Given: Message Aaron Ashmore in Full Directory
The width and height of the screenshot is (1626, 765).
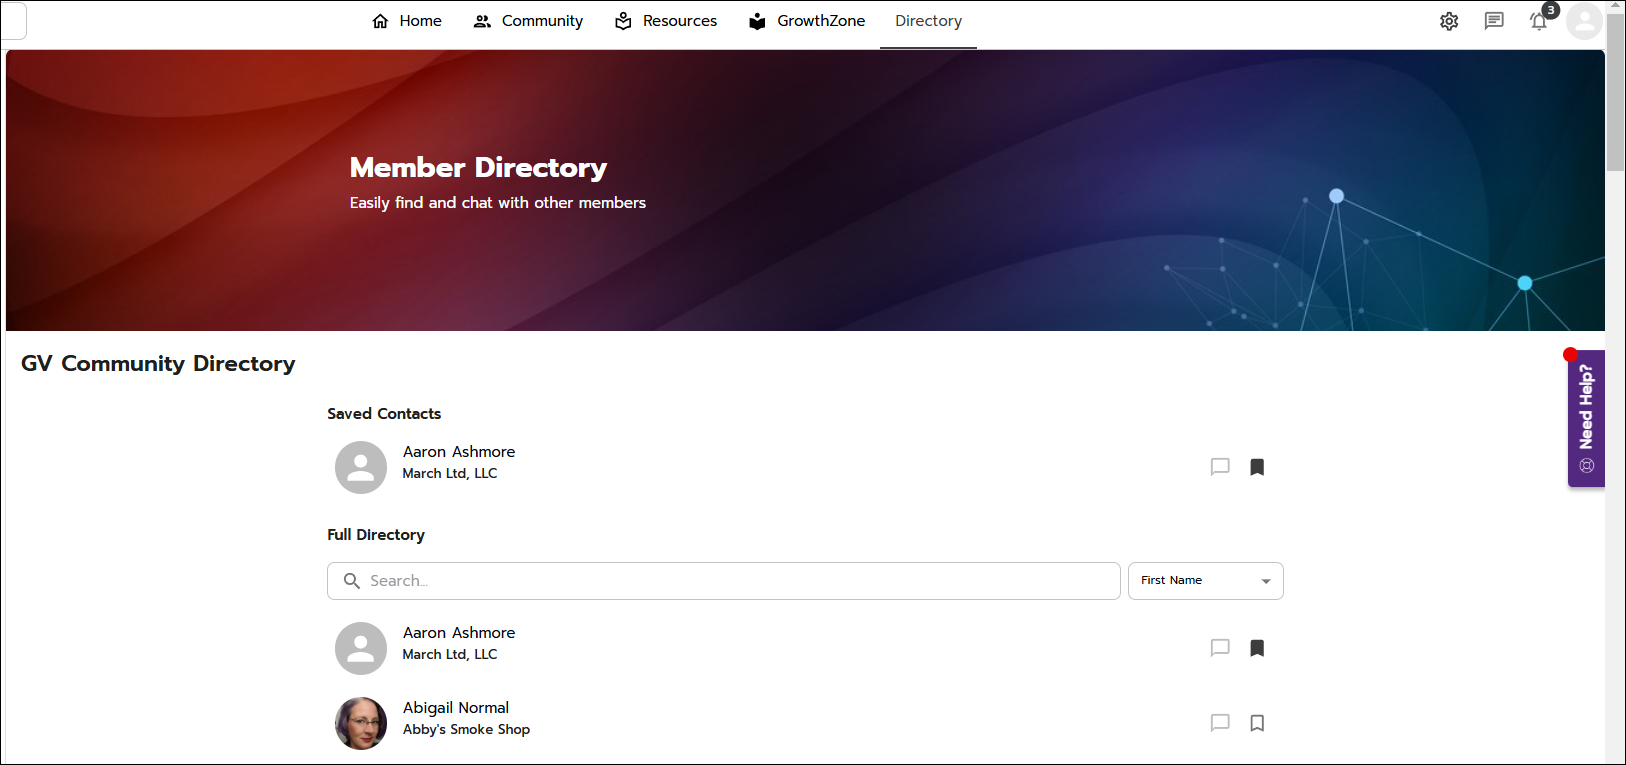Looking at the screenshot, I should [1220, 648].
